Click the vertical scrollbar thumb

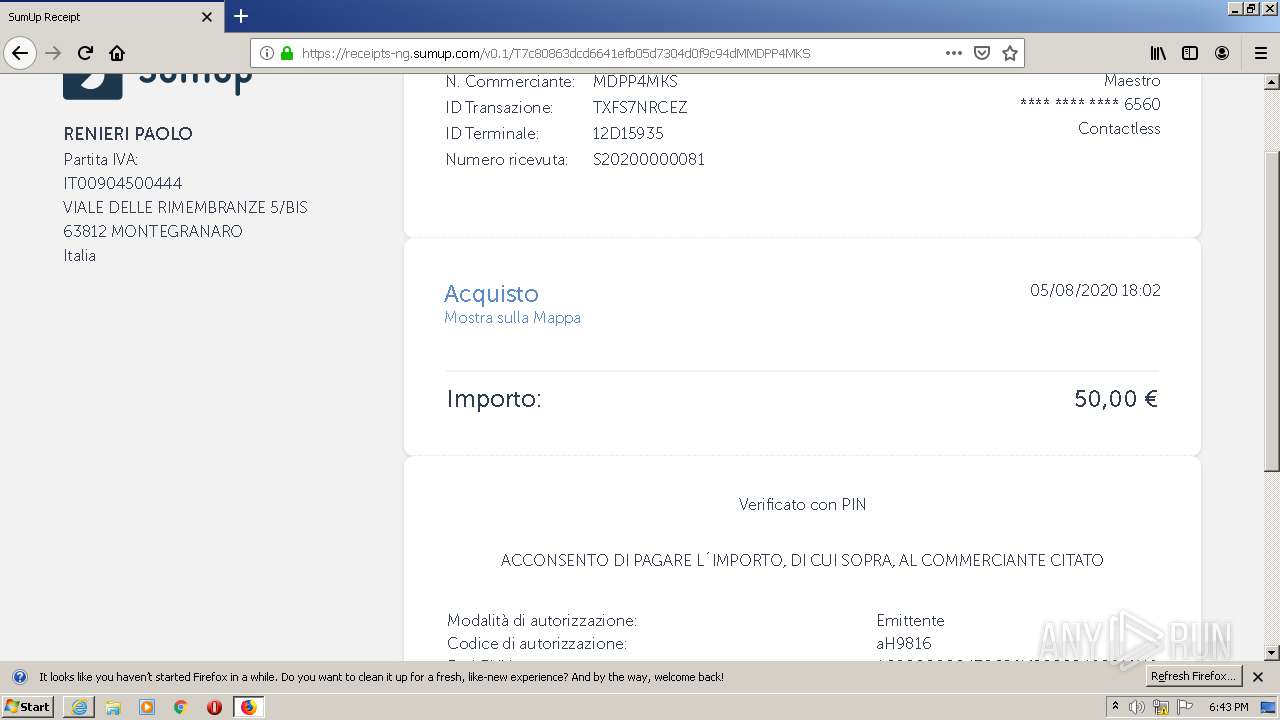click(x=1272, y=311)
